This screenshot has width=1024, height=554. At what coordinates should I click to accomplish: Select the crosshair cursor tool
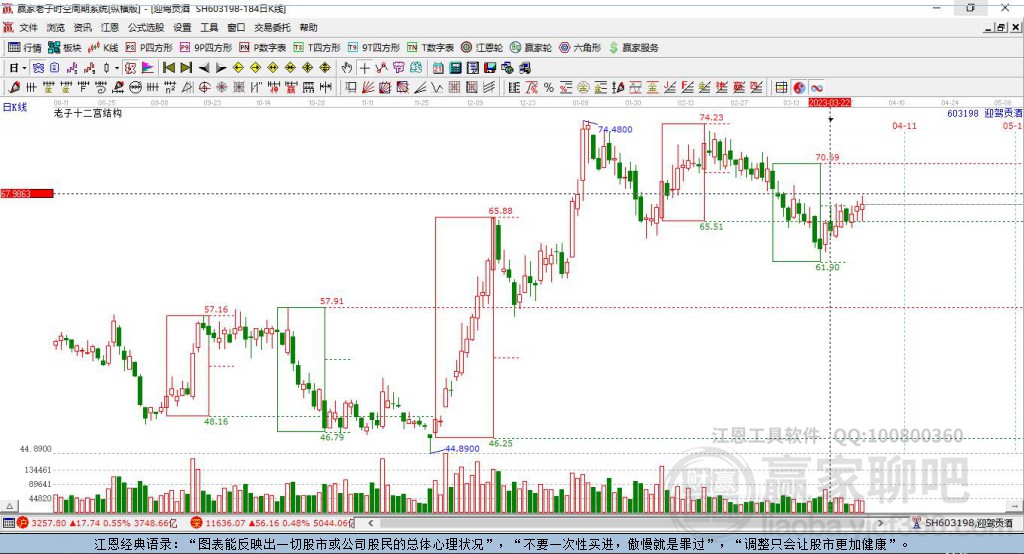pos(364,68)
